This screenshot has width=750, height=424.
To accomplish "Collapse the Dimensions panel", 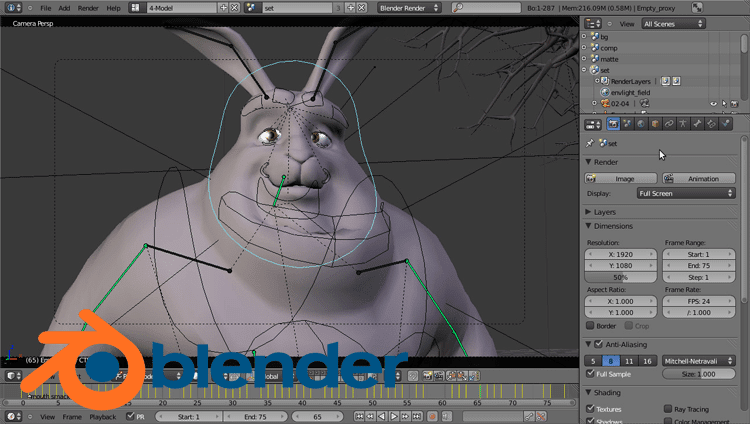I will [x=588, y=226].
